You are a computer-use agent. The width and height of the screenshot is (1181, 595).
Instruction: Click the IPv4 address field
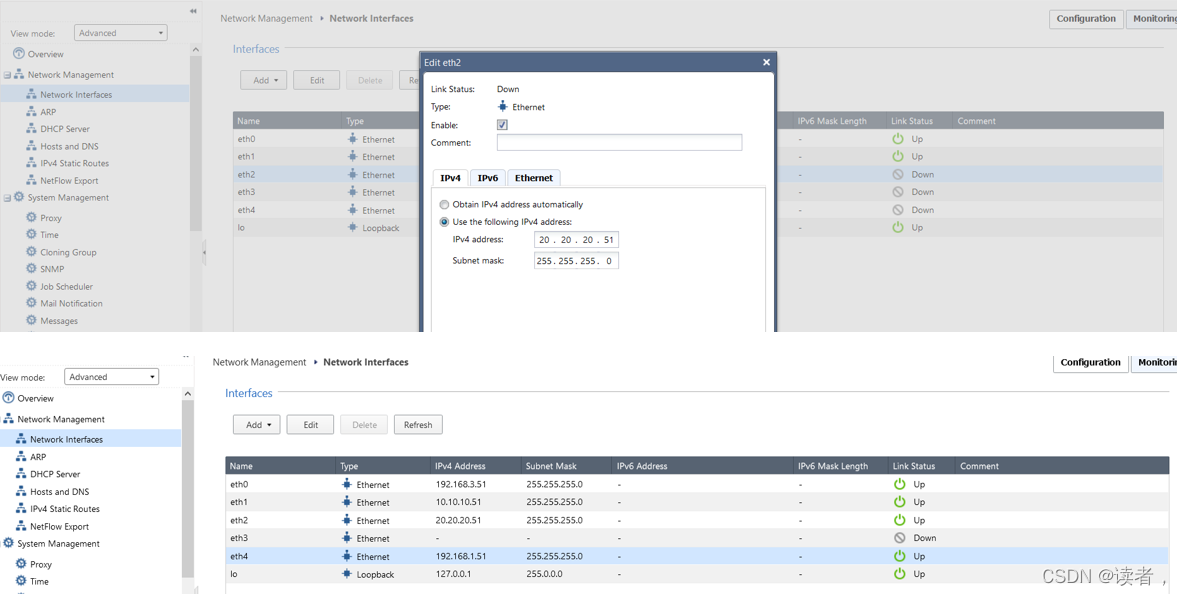(576, 240)
